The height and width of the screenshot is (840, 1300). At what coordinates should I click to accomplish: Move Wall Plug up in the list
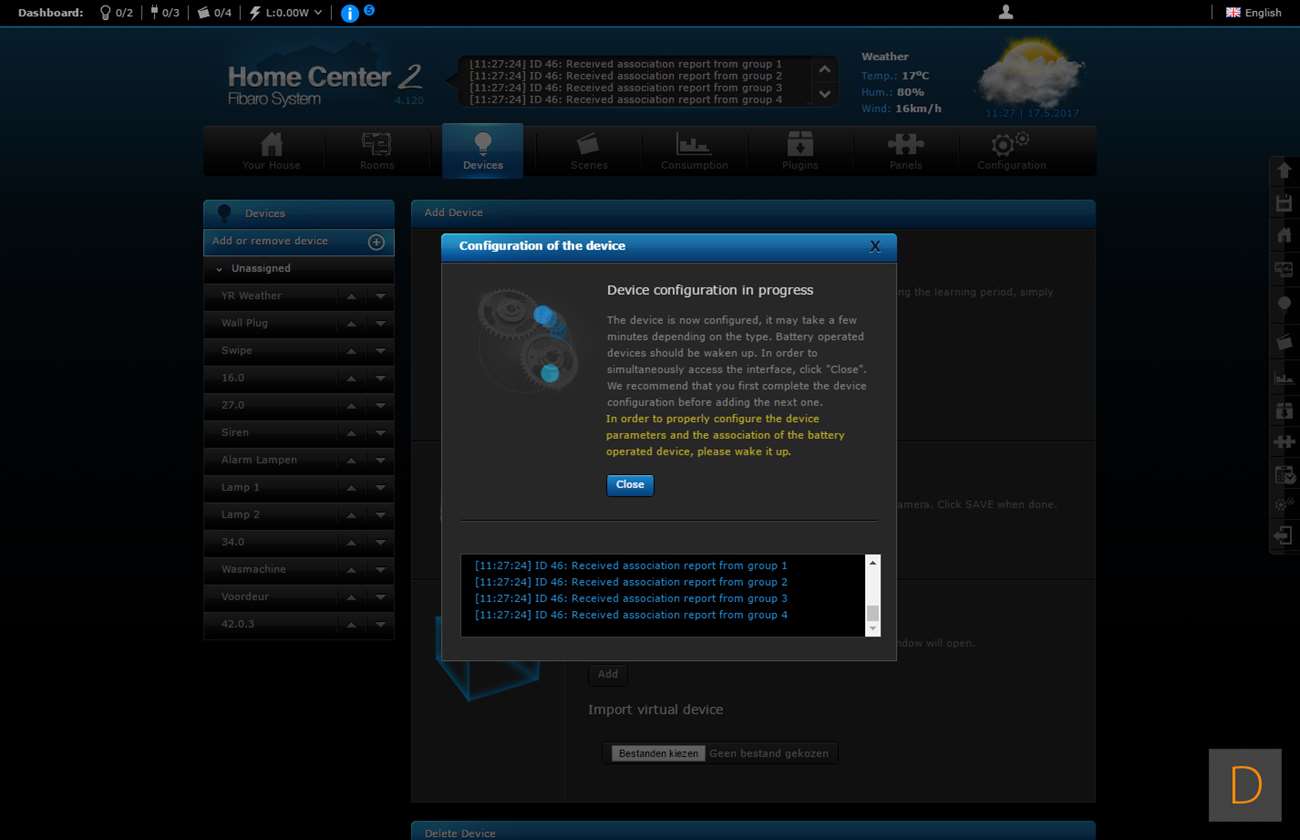[x=351, y=324]
